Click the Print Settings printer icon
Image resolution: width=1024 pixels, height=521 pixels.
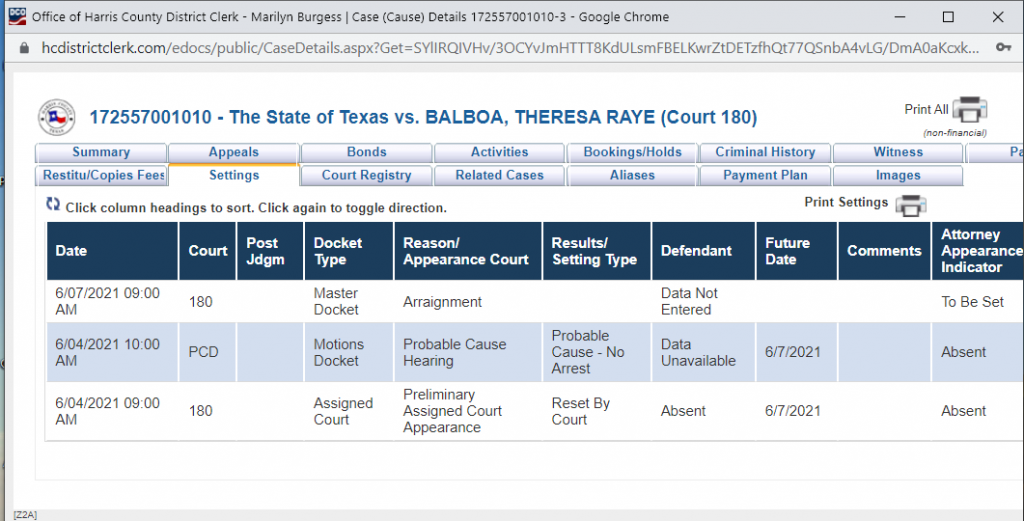click(910, 205)
